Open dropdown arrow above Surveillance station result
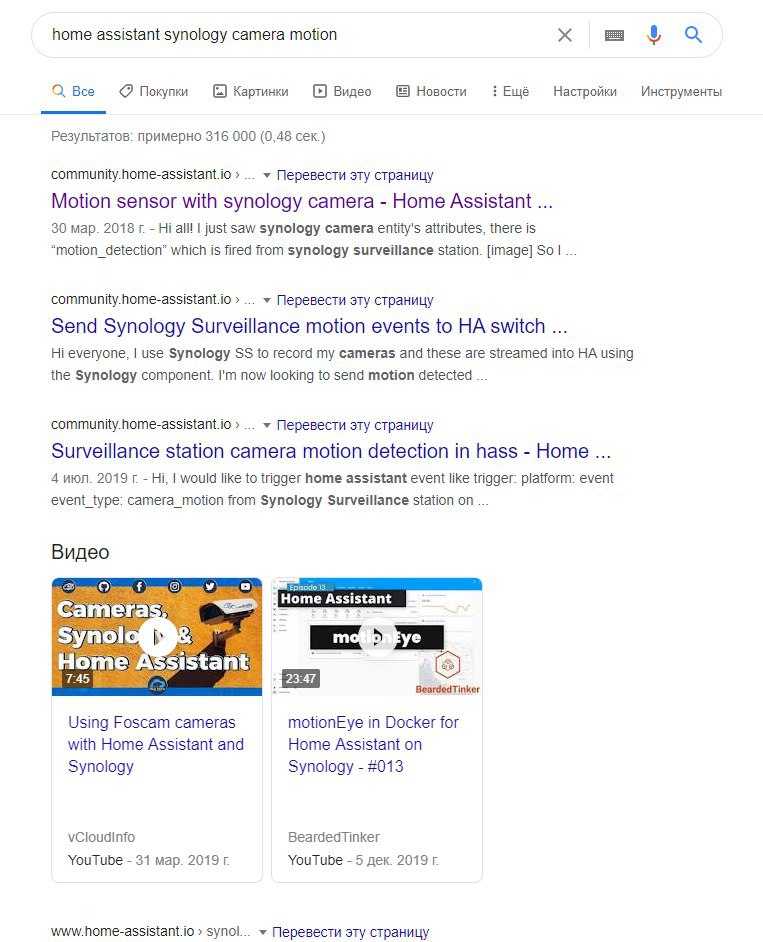Screen dimensions: 763x942 (x=267, y=425)
